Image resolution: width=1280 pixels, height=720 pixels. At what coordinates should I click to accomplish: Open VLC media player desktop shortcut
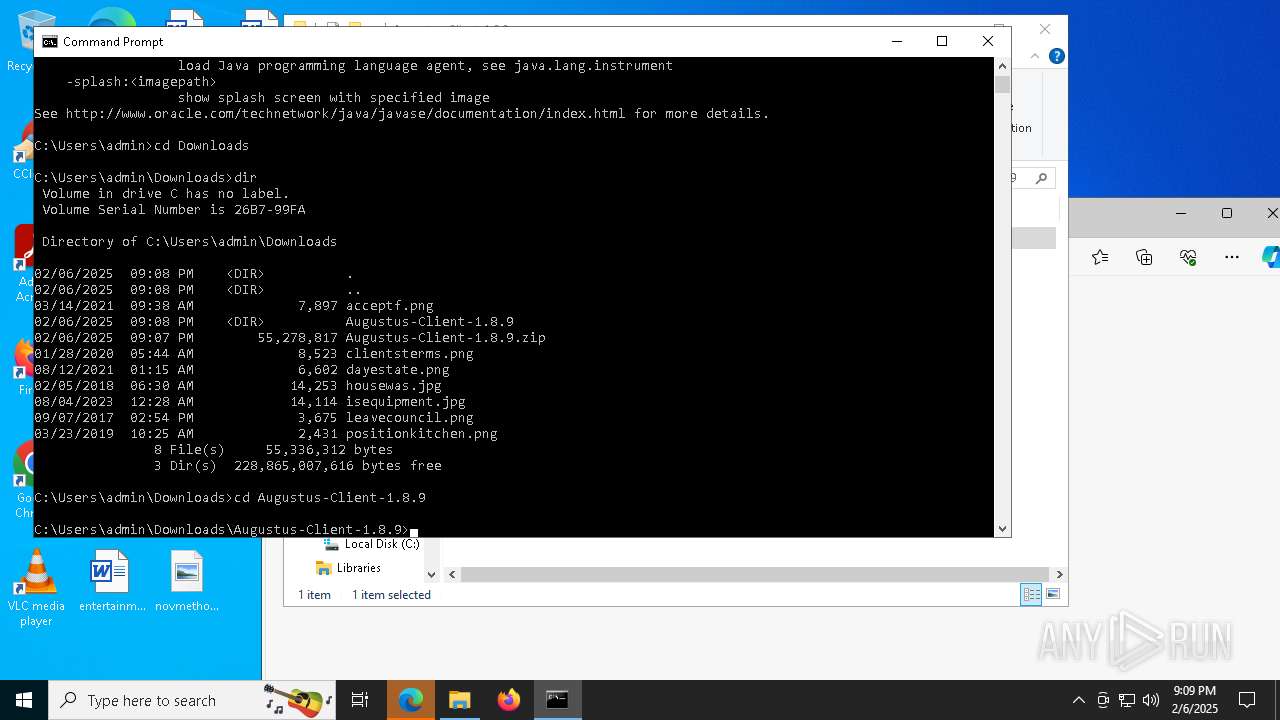click(x=36, y=589)
